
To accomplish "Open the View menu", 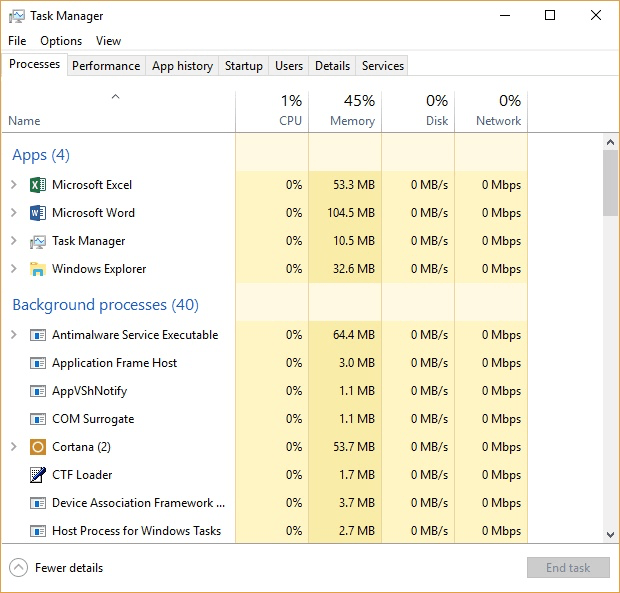I will click(108, 41).
